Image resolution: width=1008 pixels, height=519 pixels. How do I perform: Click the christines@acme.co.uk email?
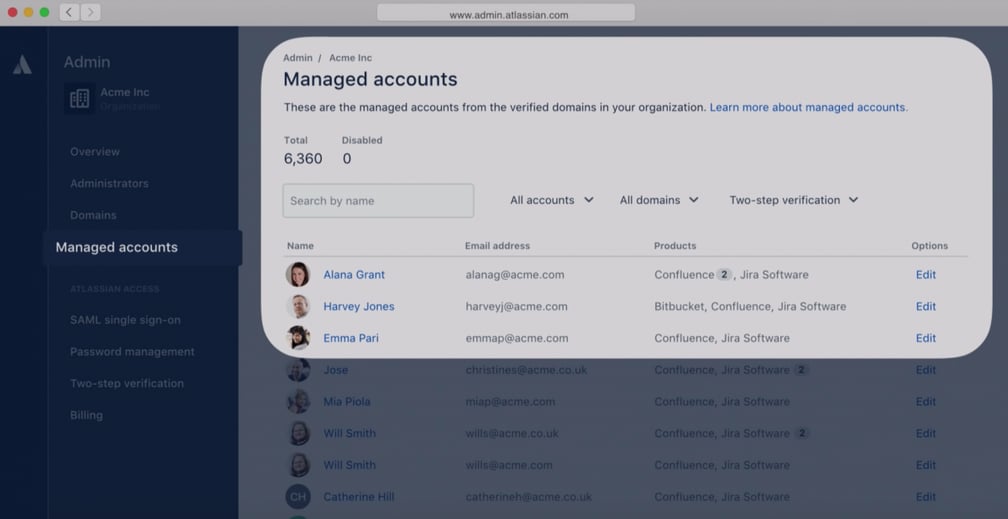pyautogui.click(x=526, y=370)
